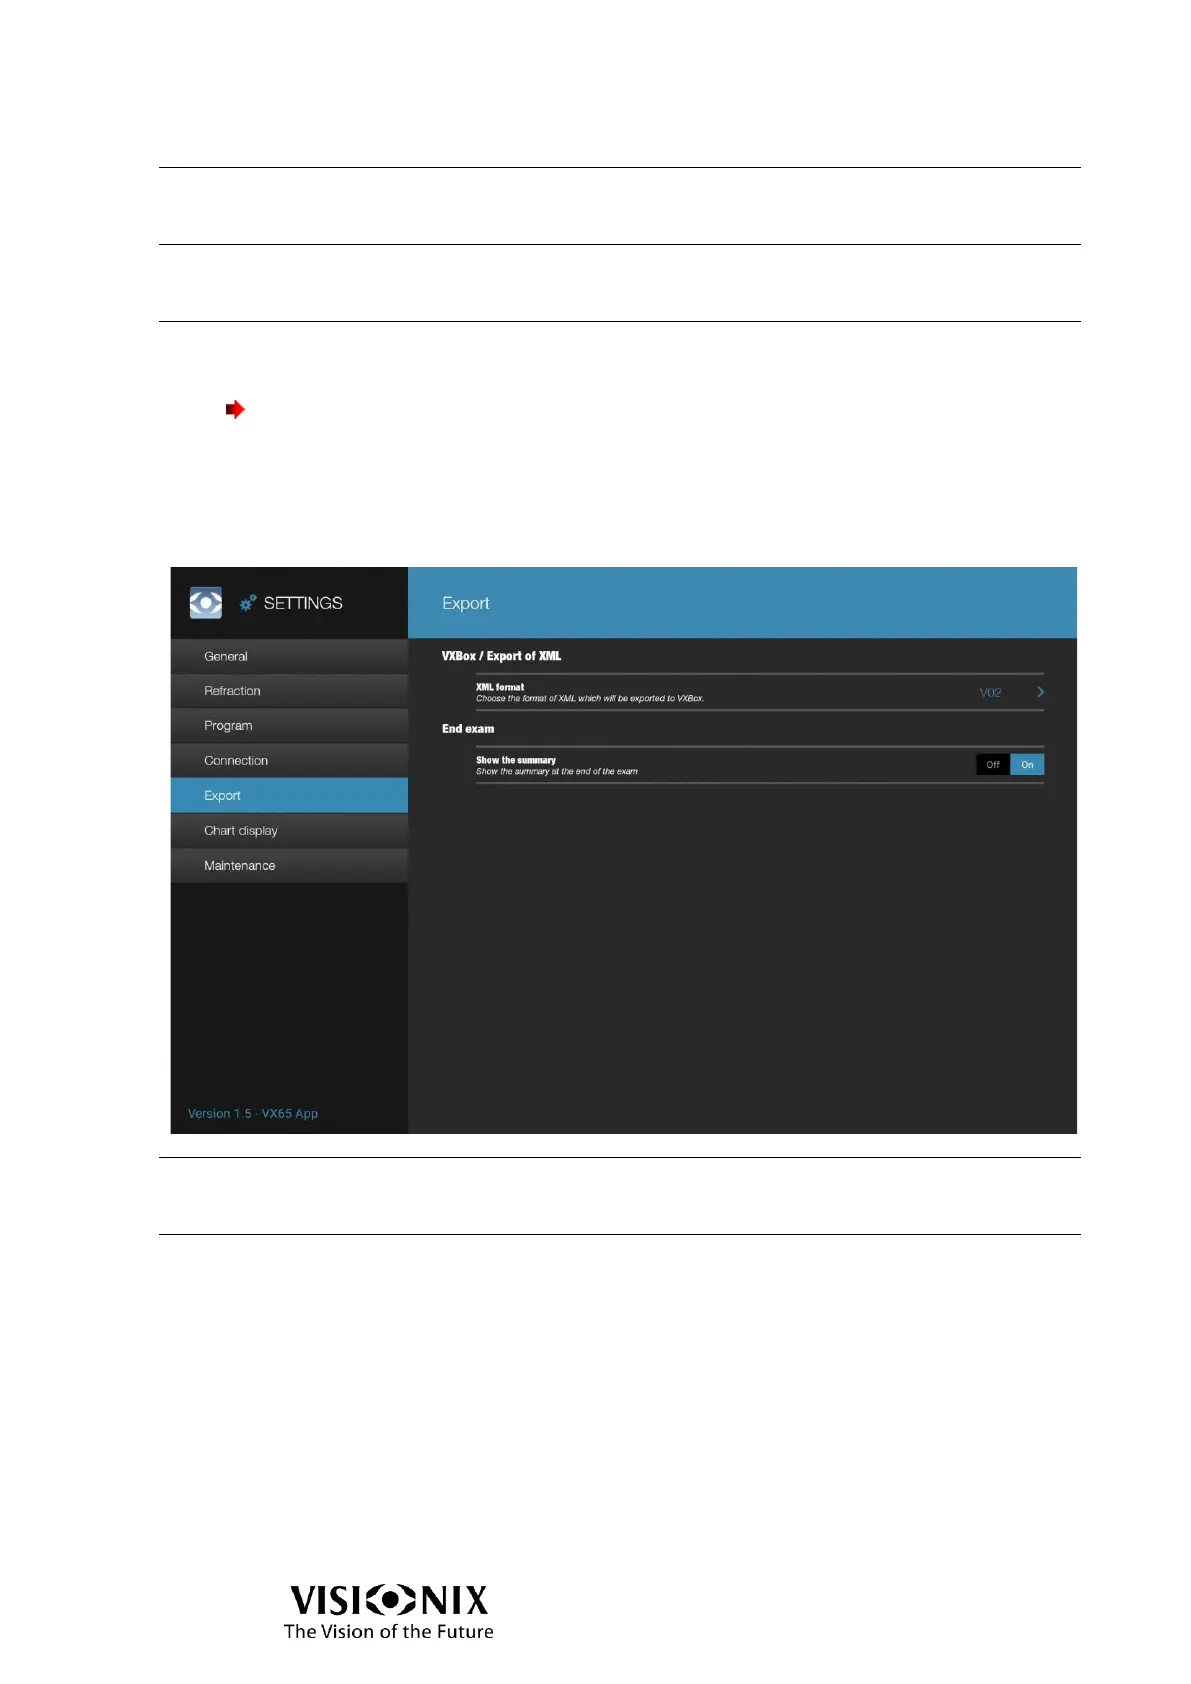
Task: Click the V02 XML format value
Action: coord(990,693)
